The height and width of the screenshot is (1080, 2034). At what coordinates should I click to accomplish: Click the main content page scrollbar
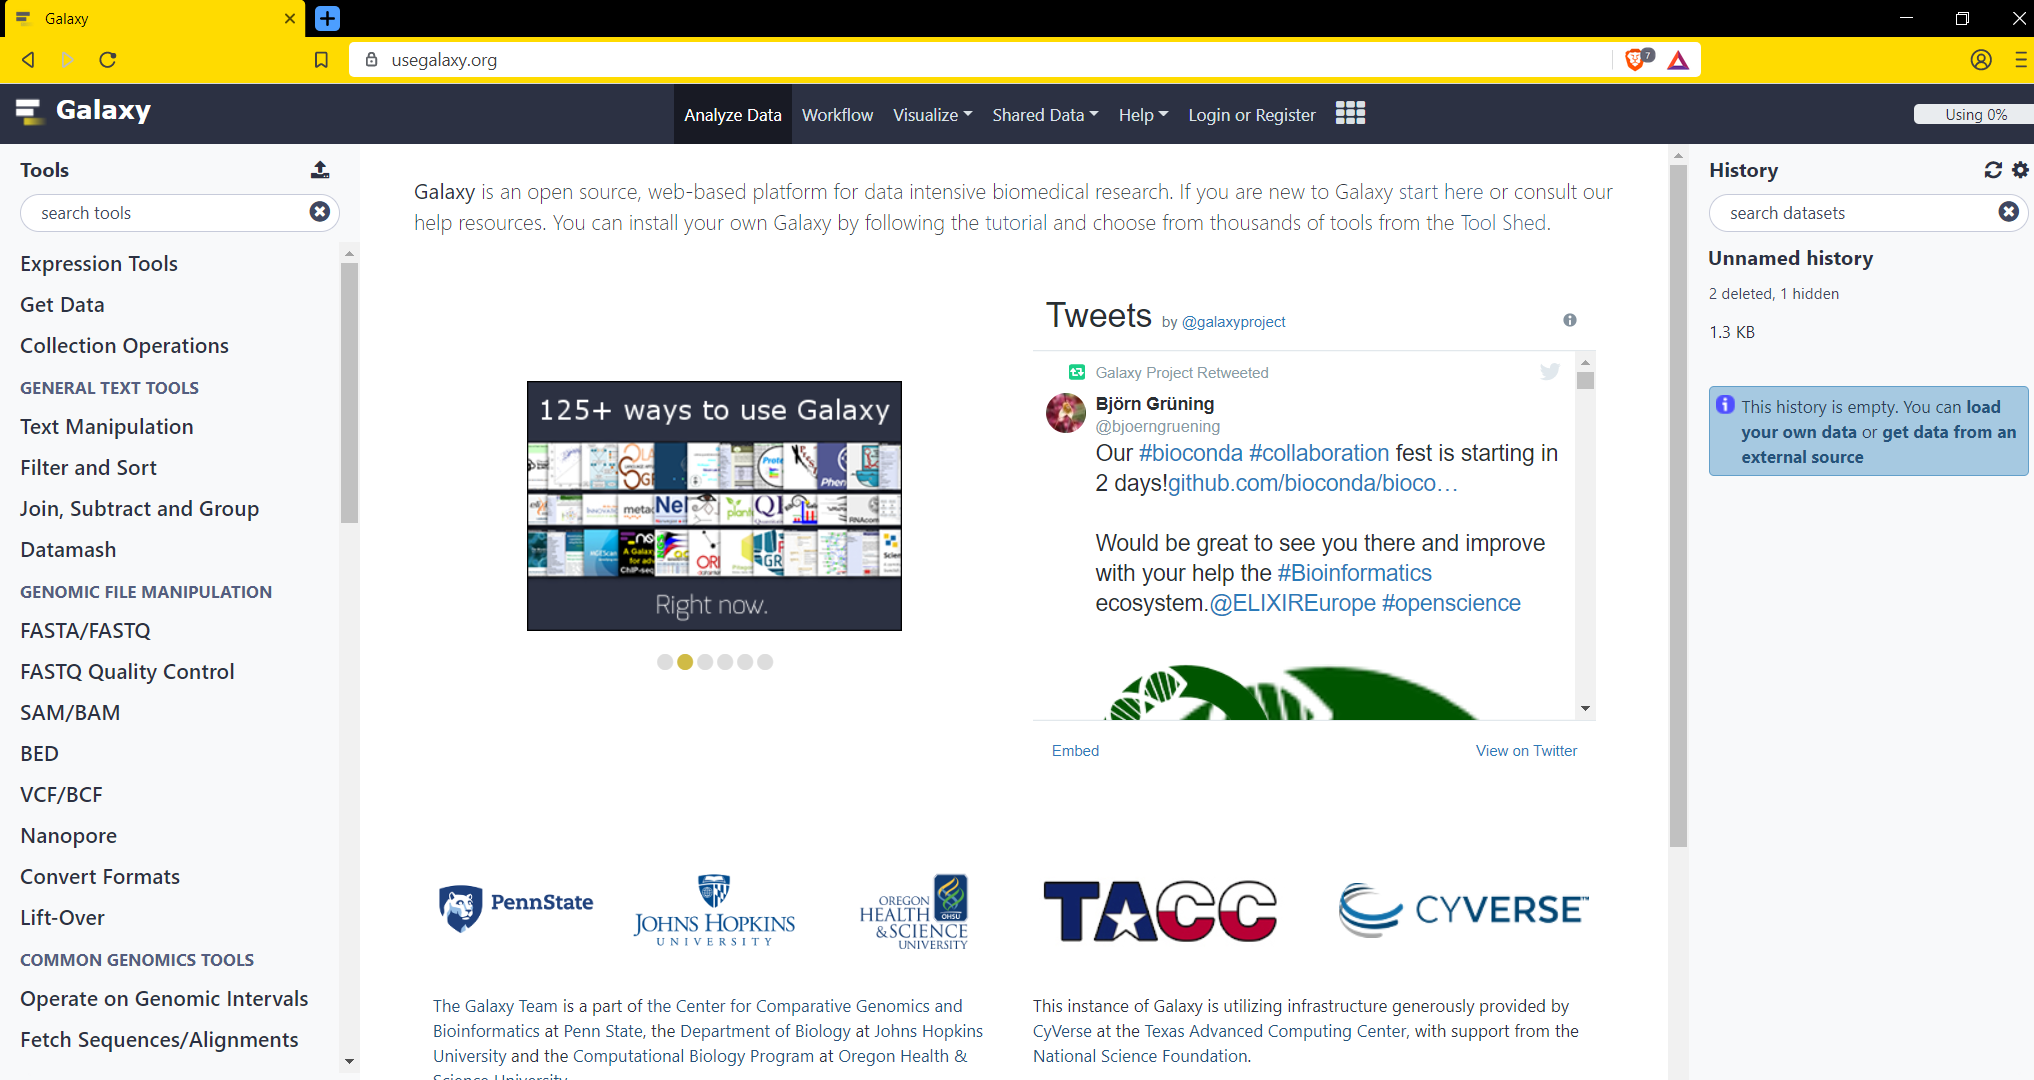pyautogui.click(x=1678, y=505)
